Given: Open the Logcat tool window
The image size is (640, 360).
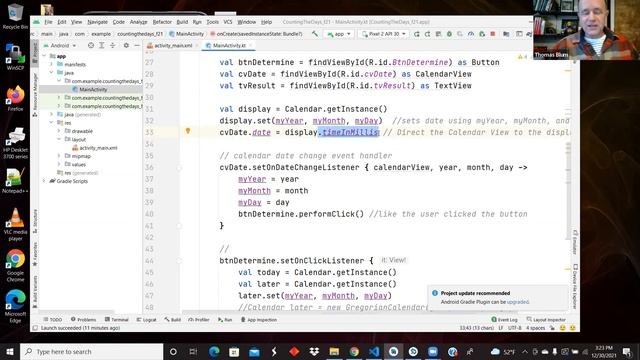Looking at the screenshot, I should point(147,320).
